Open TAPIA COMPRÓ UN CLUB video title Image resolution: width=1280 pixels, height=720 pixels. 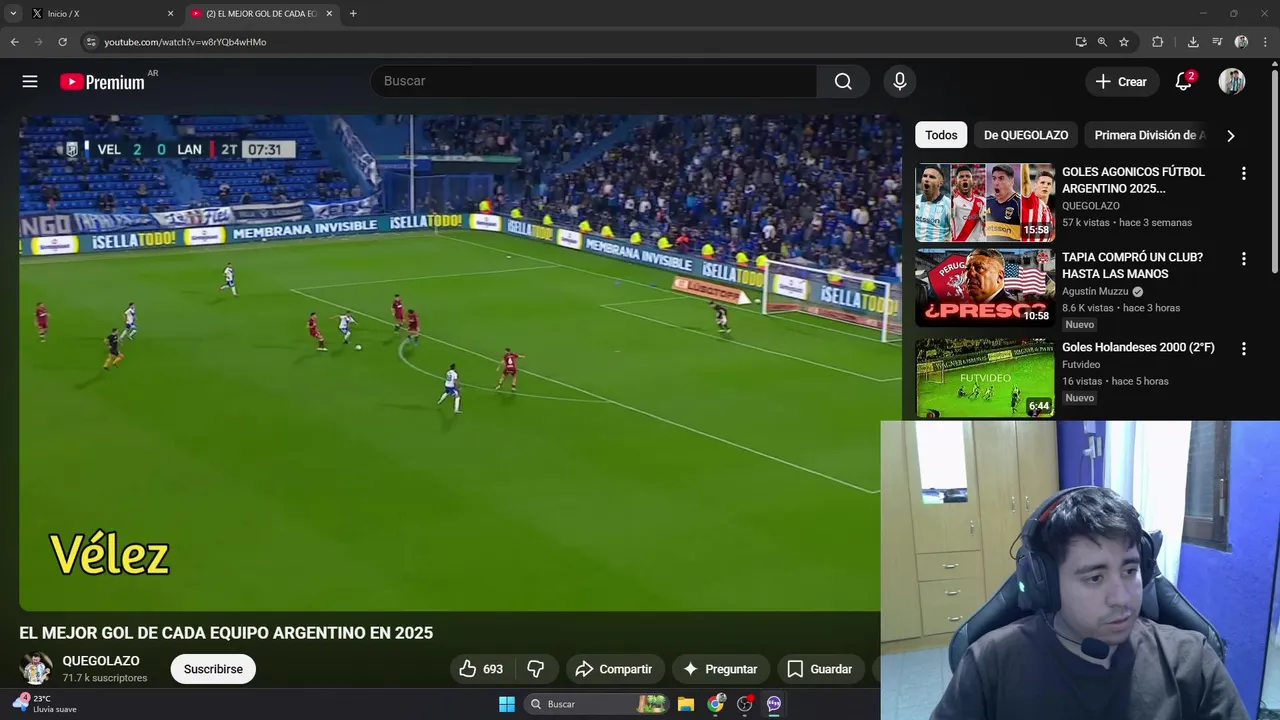pyautogui.click(x=1132, y=265)
